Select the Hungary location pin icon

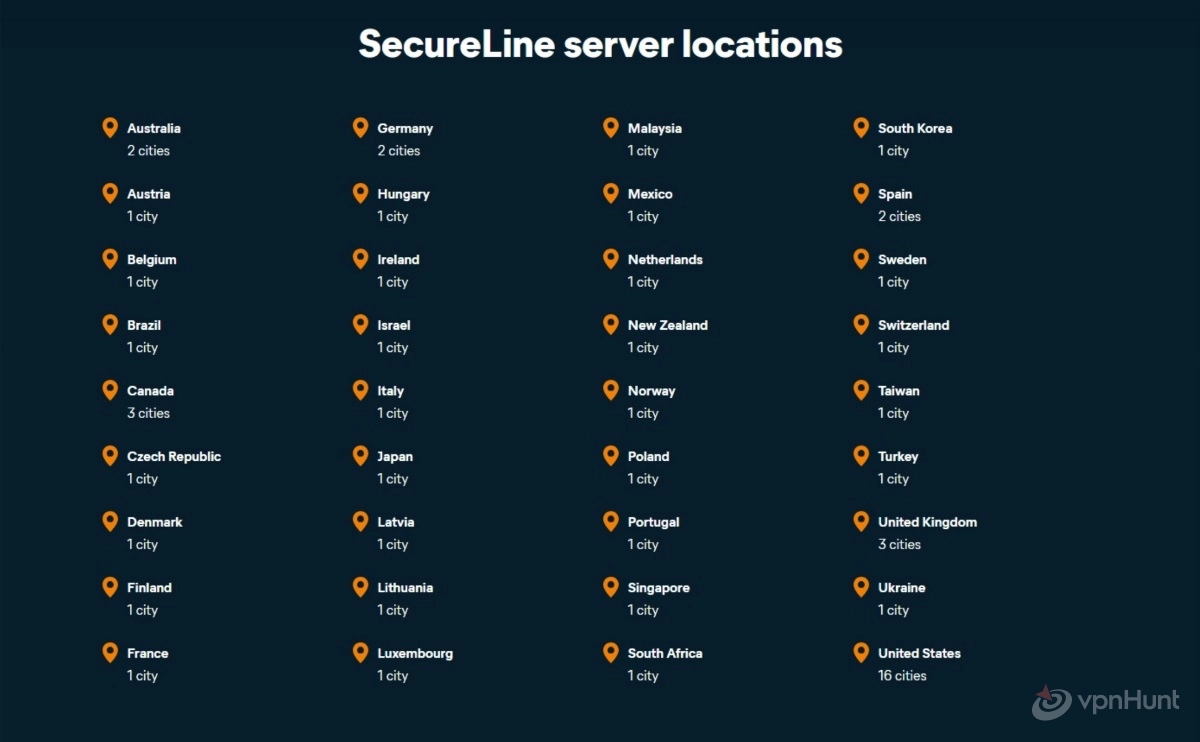pos(360,193)
